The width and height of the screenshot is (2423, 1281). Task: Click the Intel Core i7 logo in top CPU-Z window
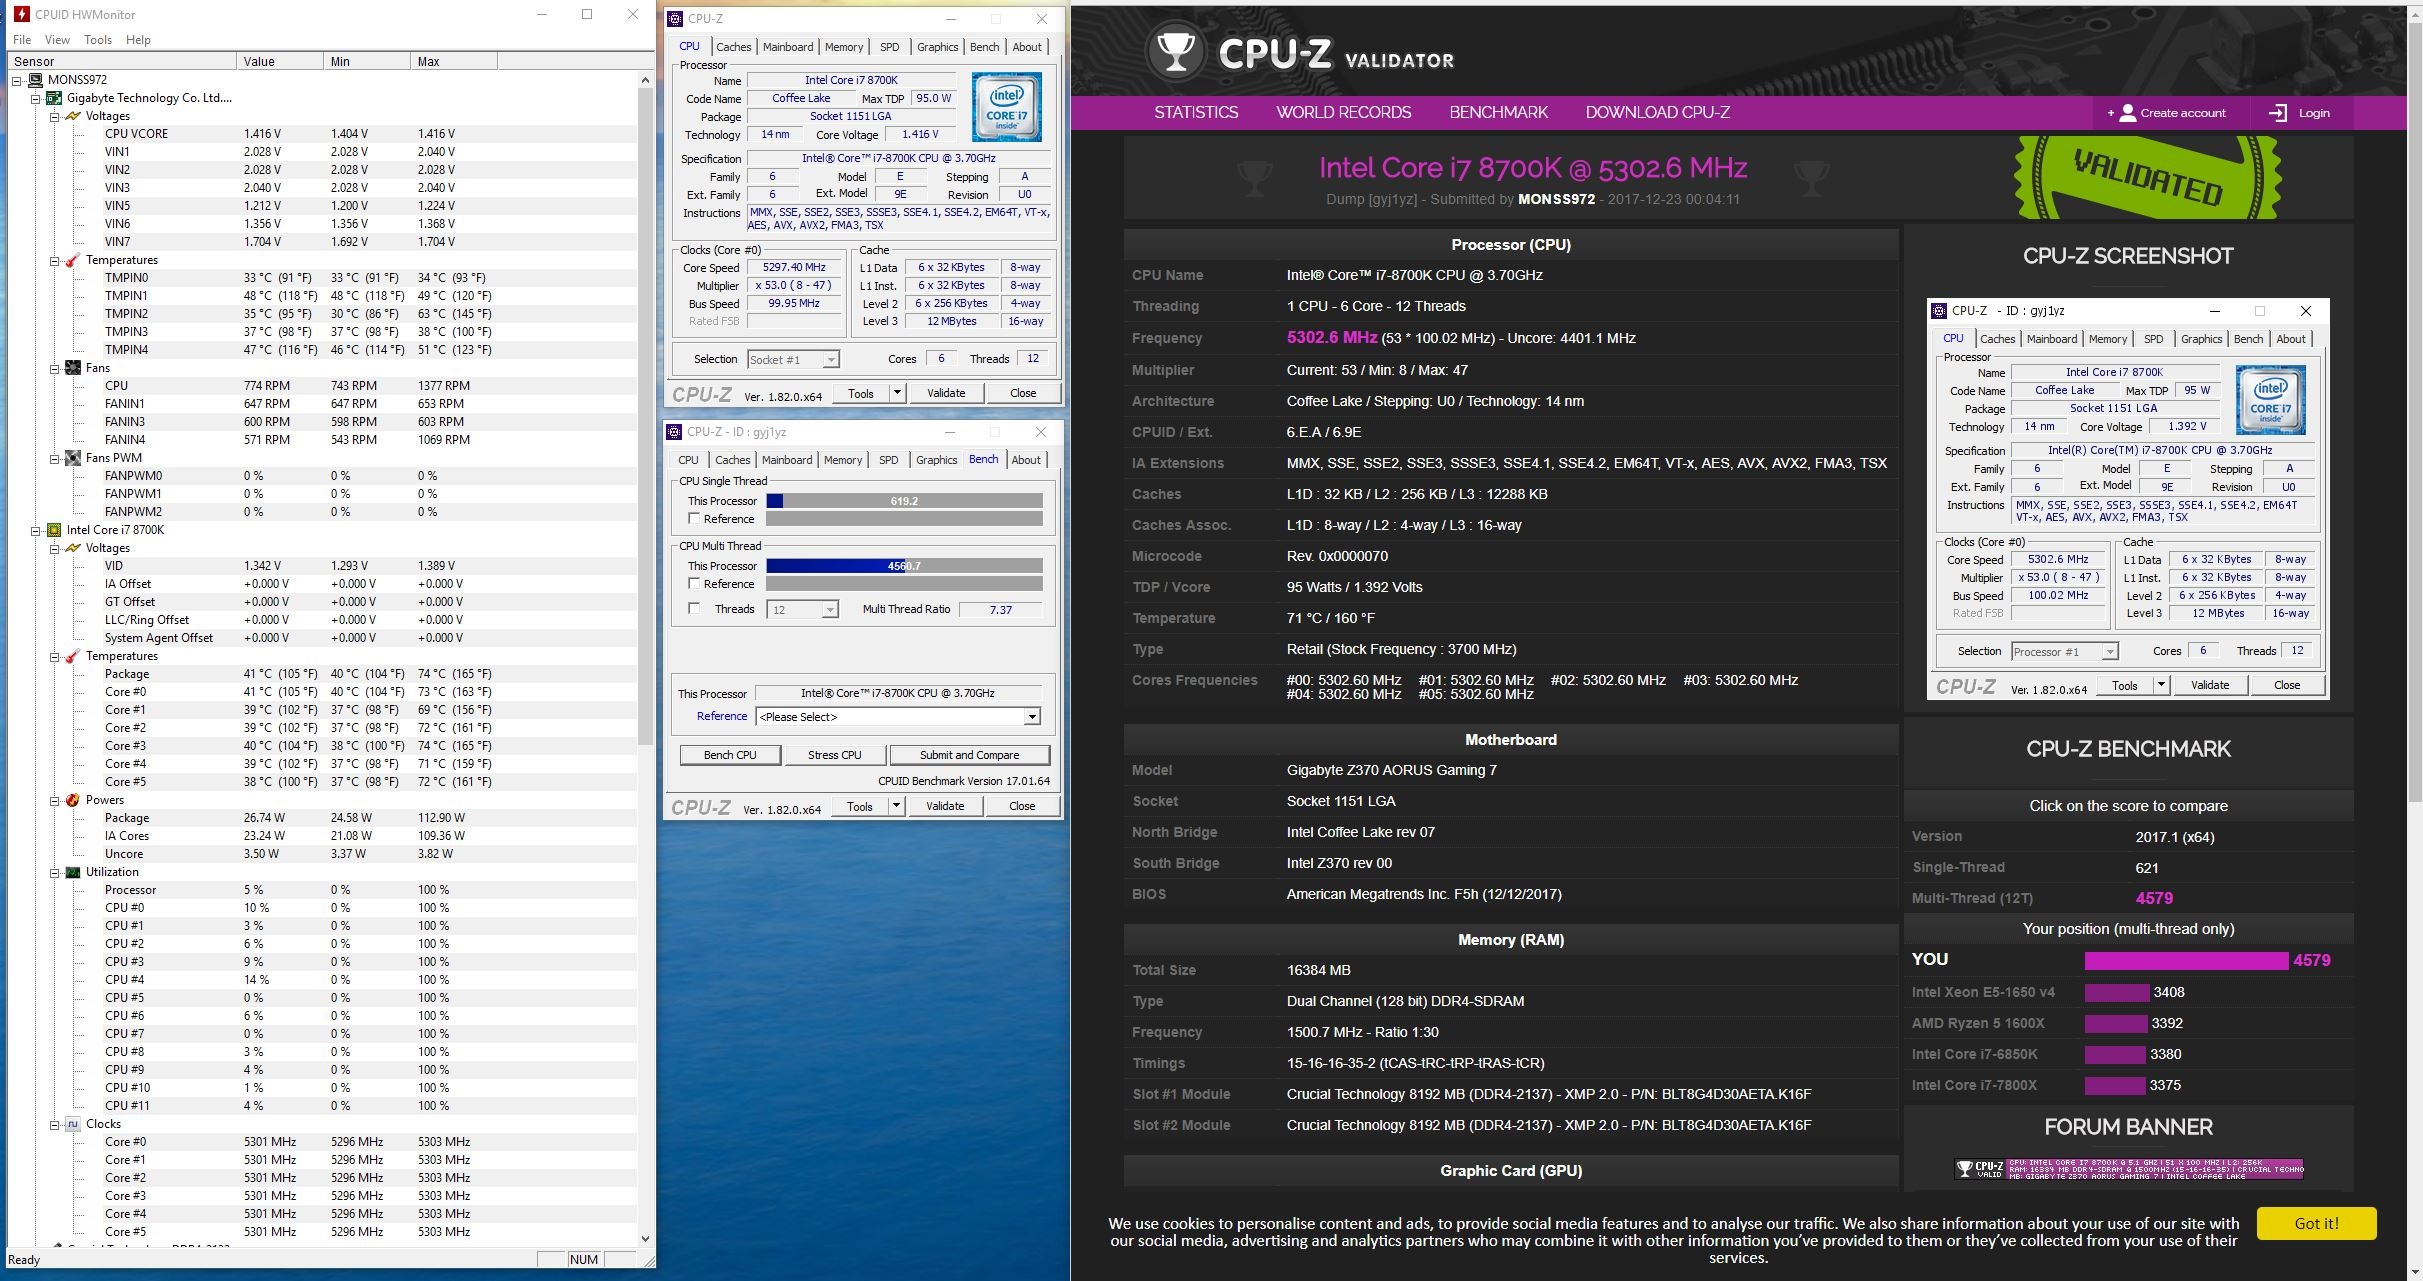point(1006,107)
